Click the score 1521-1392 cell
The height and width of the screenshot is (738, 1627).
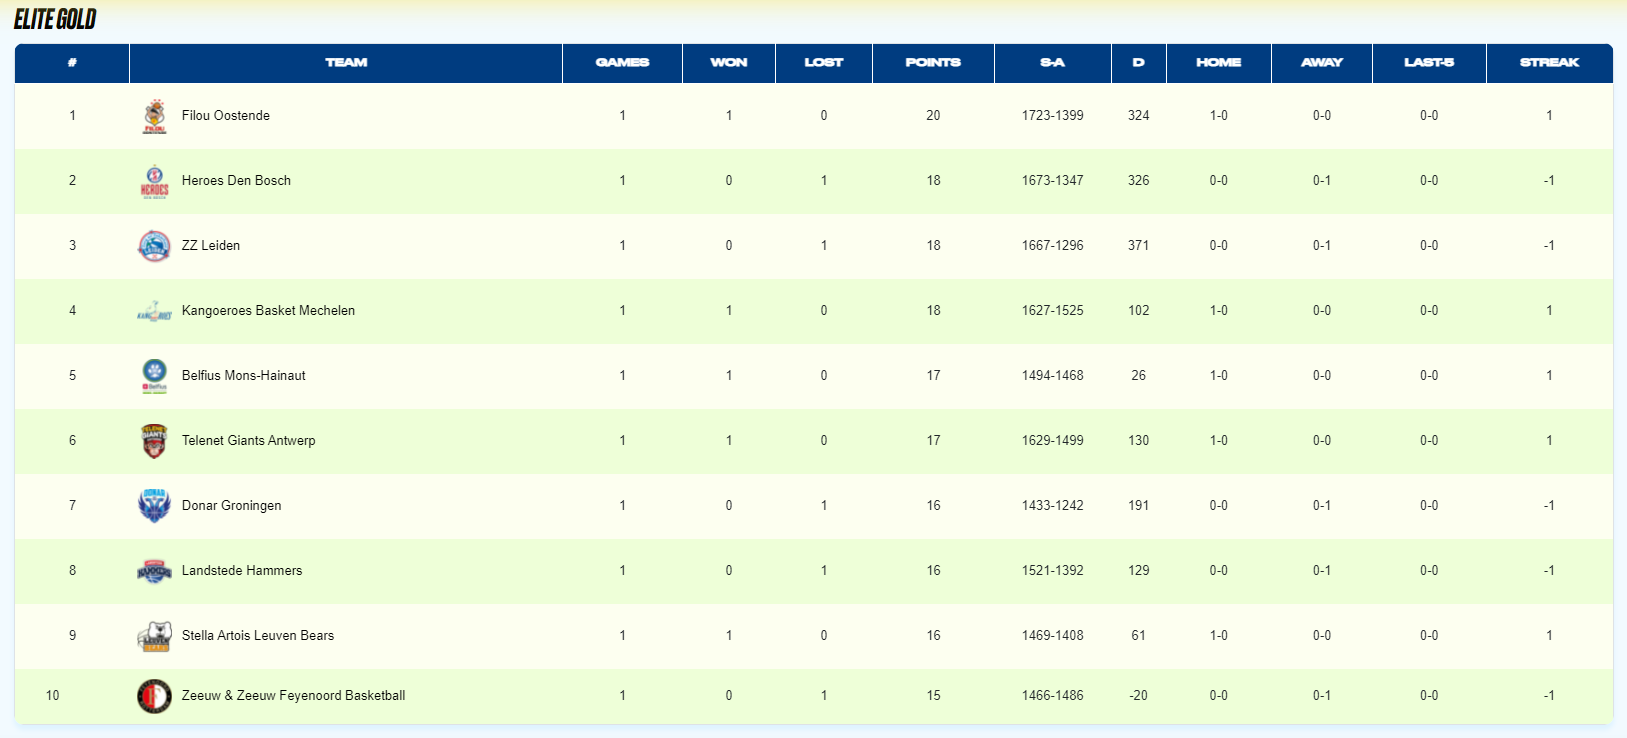[1053, 571]
